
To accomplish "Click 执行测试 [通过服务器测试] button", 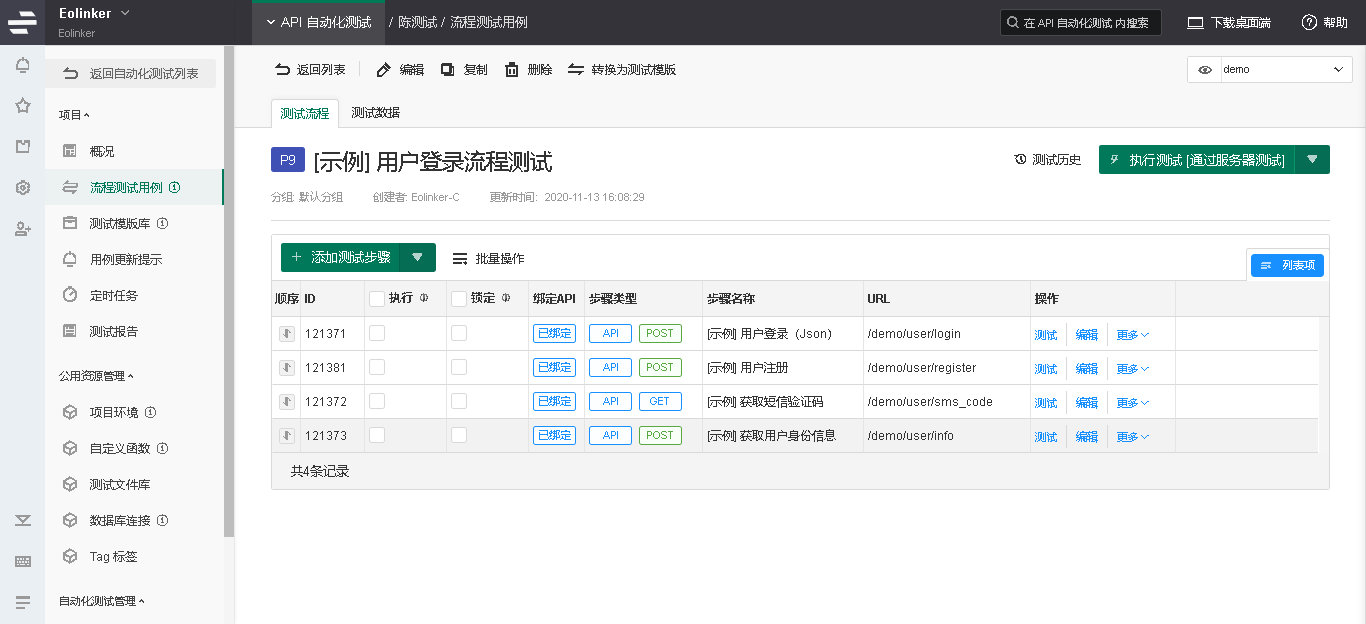I will [x=1197, y=160].
